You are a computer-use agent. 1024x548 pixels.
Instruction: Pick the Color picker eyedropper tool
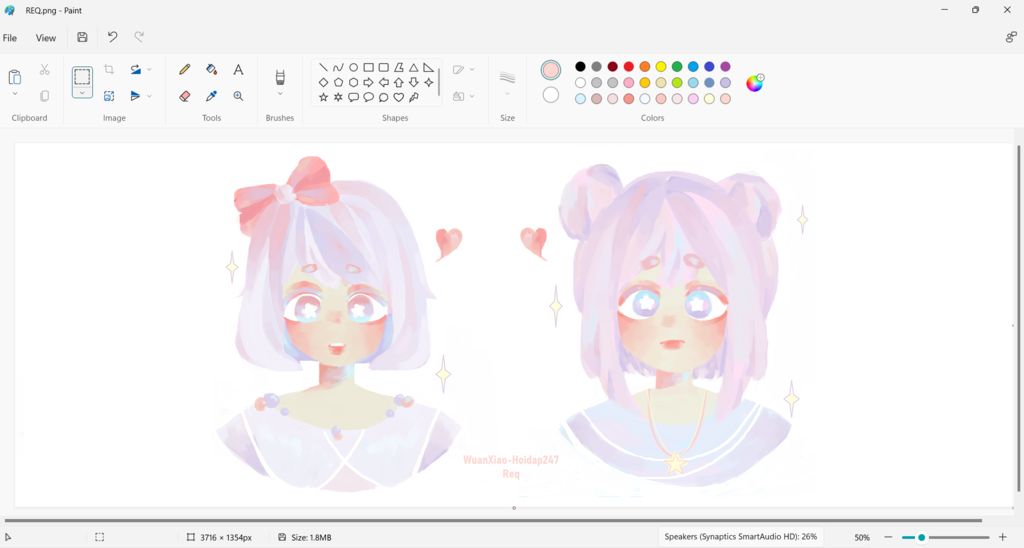pyautogui.click(x=212, y=96)
